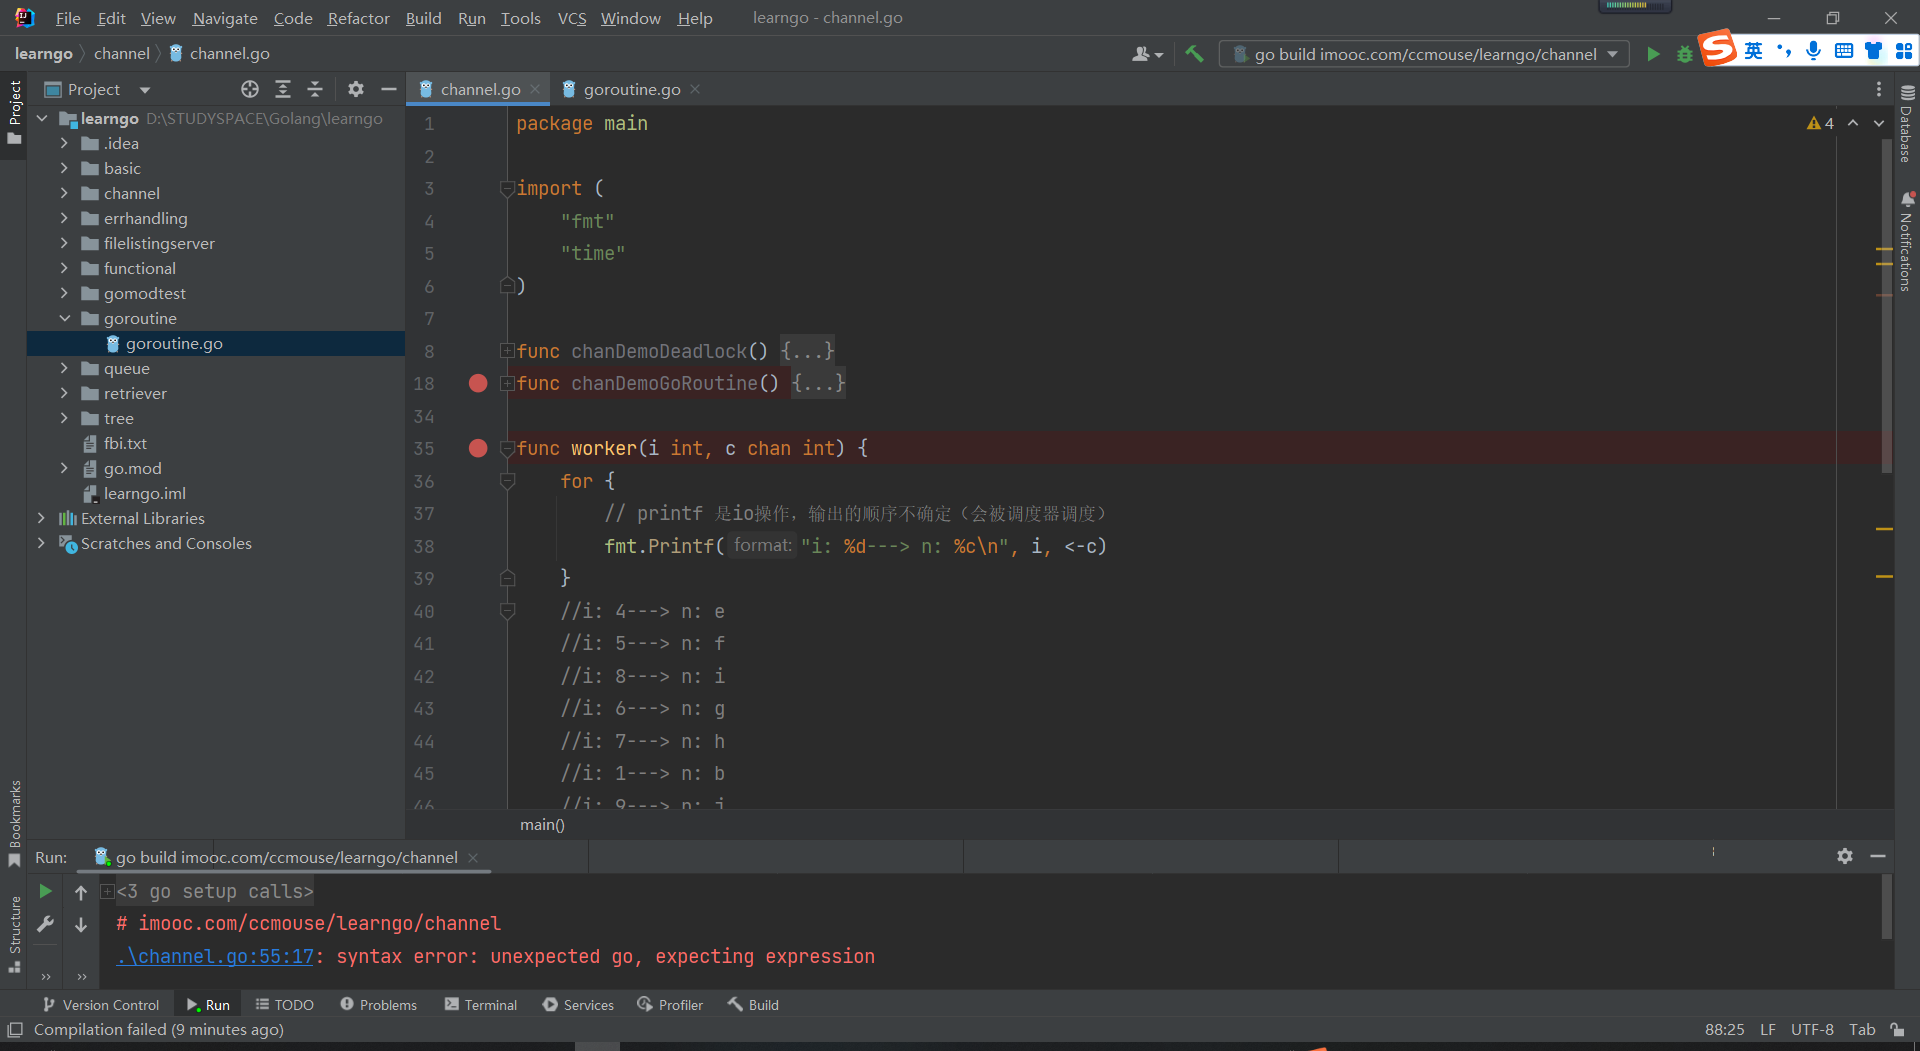The height and width of the screenshot is (1051, 1920).
Task: Open the Terminal tool window
Action: click(481, 1005)
